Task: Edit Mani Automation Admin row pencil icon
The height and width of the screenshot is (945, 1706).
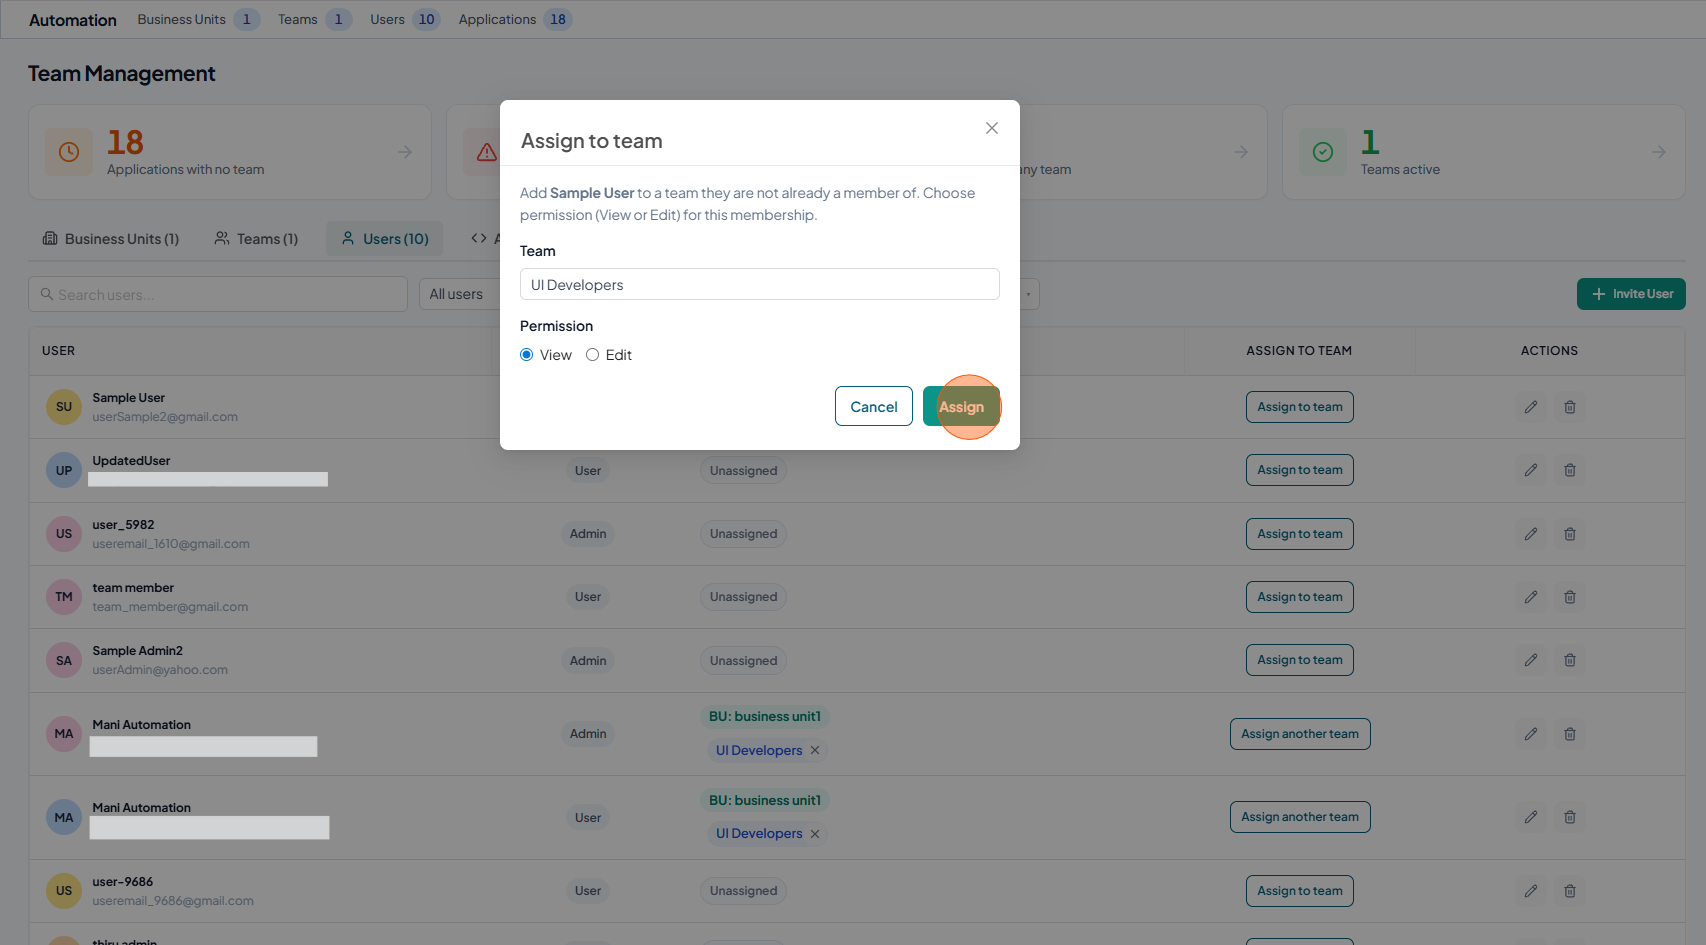Action: (x=1531, y=734)
